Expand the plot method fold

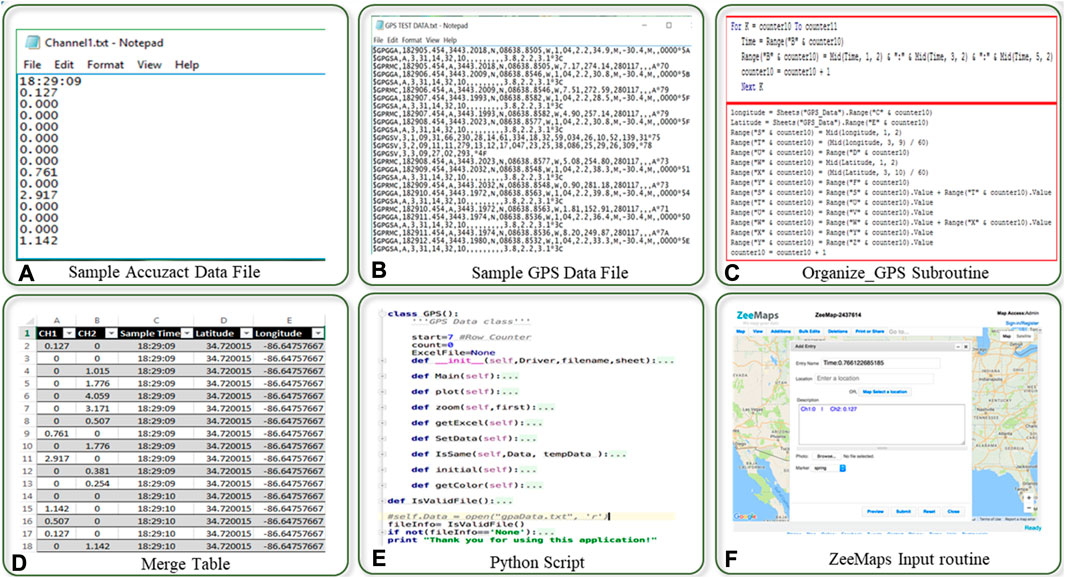tap(383, 392)
